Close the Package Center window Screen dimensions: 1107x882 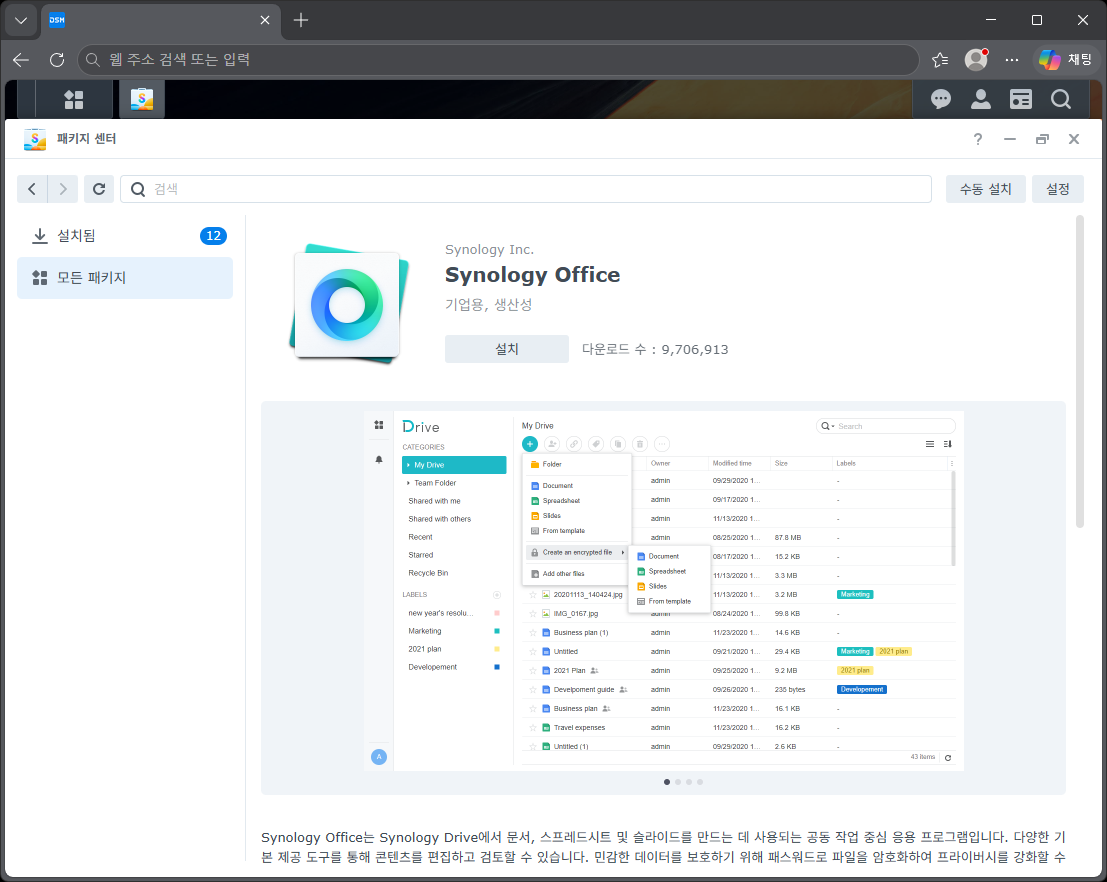coord(1074,139)
